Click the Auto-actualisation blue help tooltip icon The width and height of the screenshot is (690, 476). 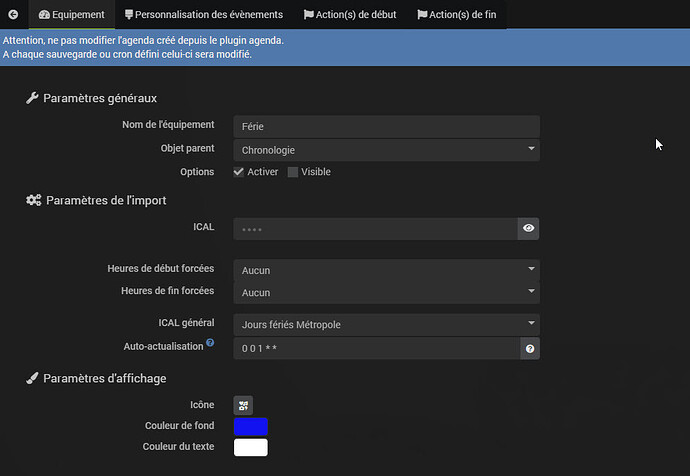pyautogui.click(x=210, y=342)
